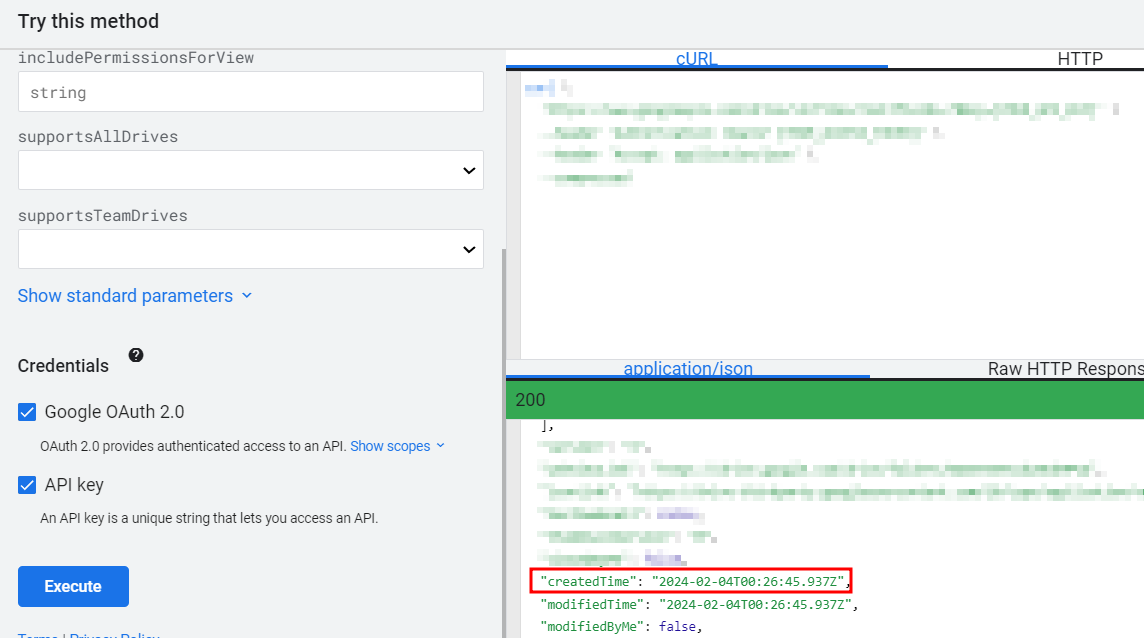The image size is (1144, 638).
Task: Focus the includePermissionsForView string field
Action: point(250,92)
